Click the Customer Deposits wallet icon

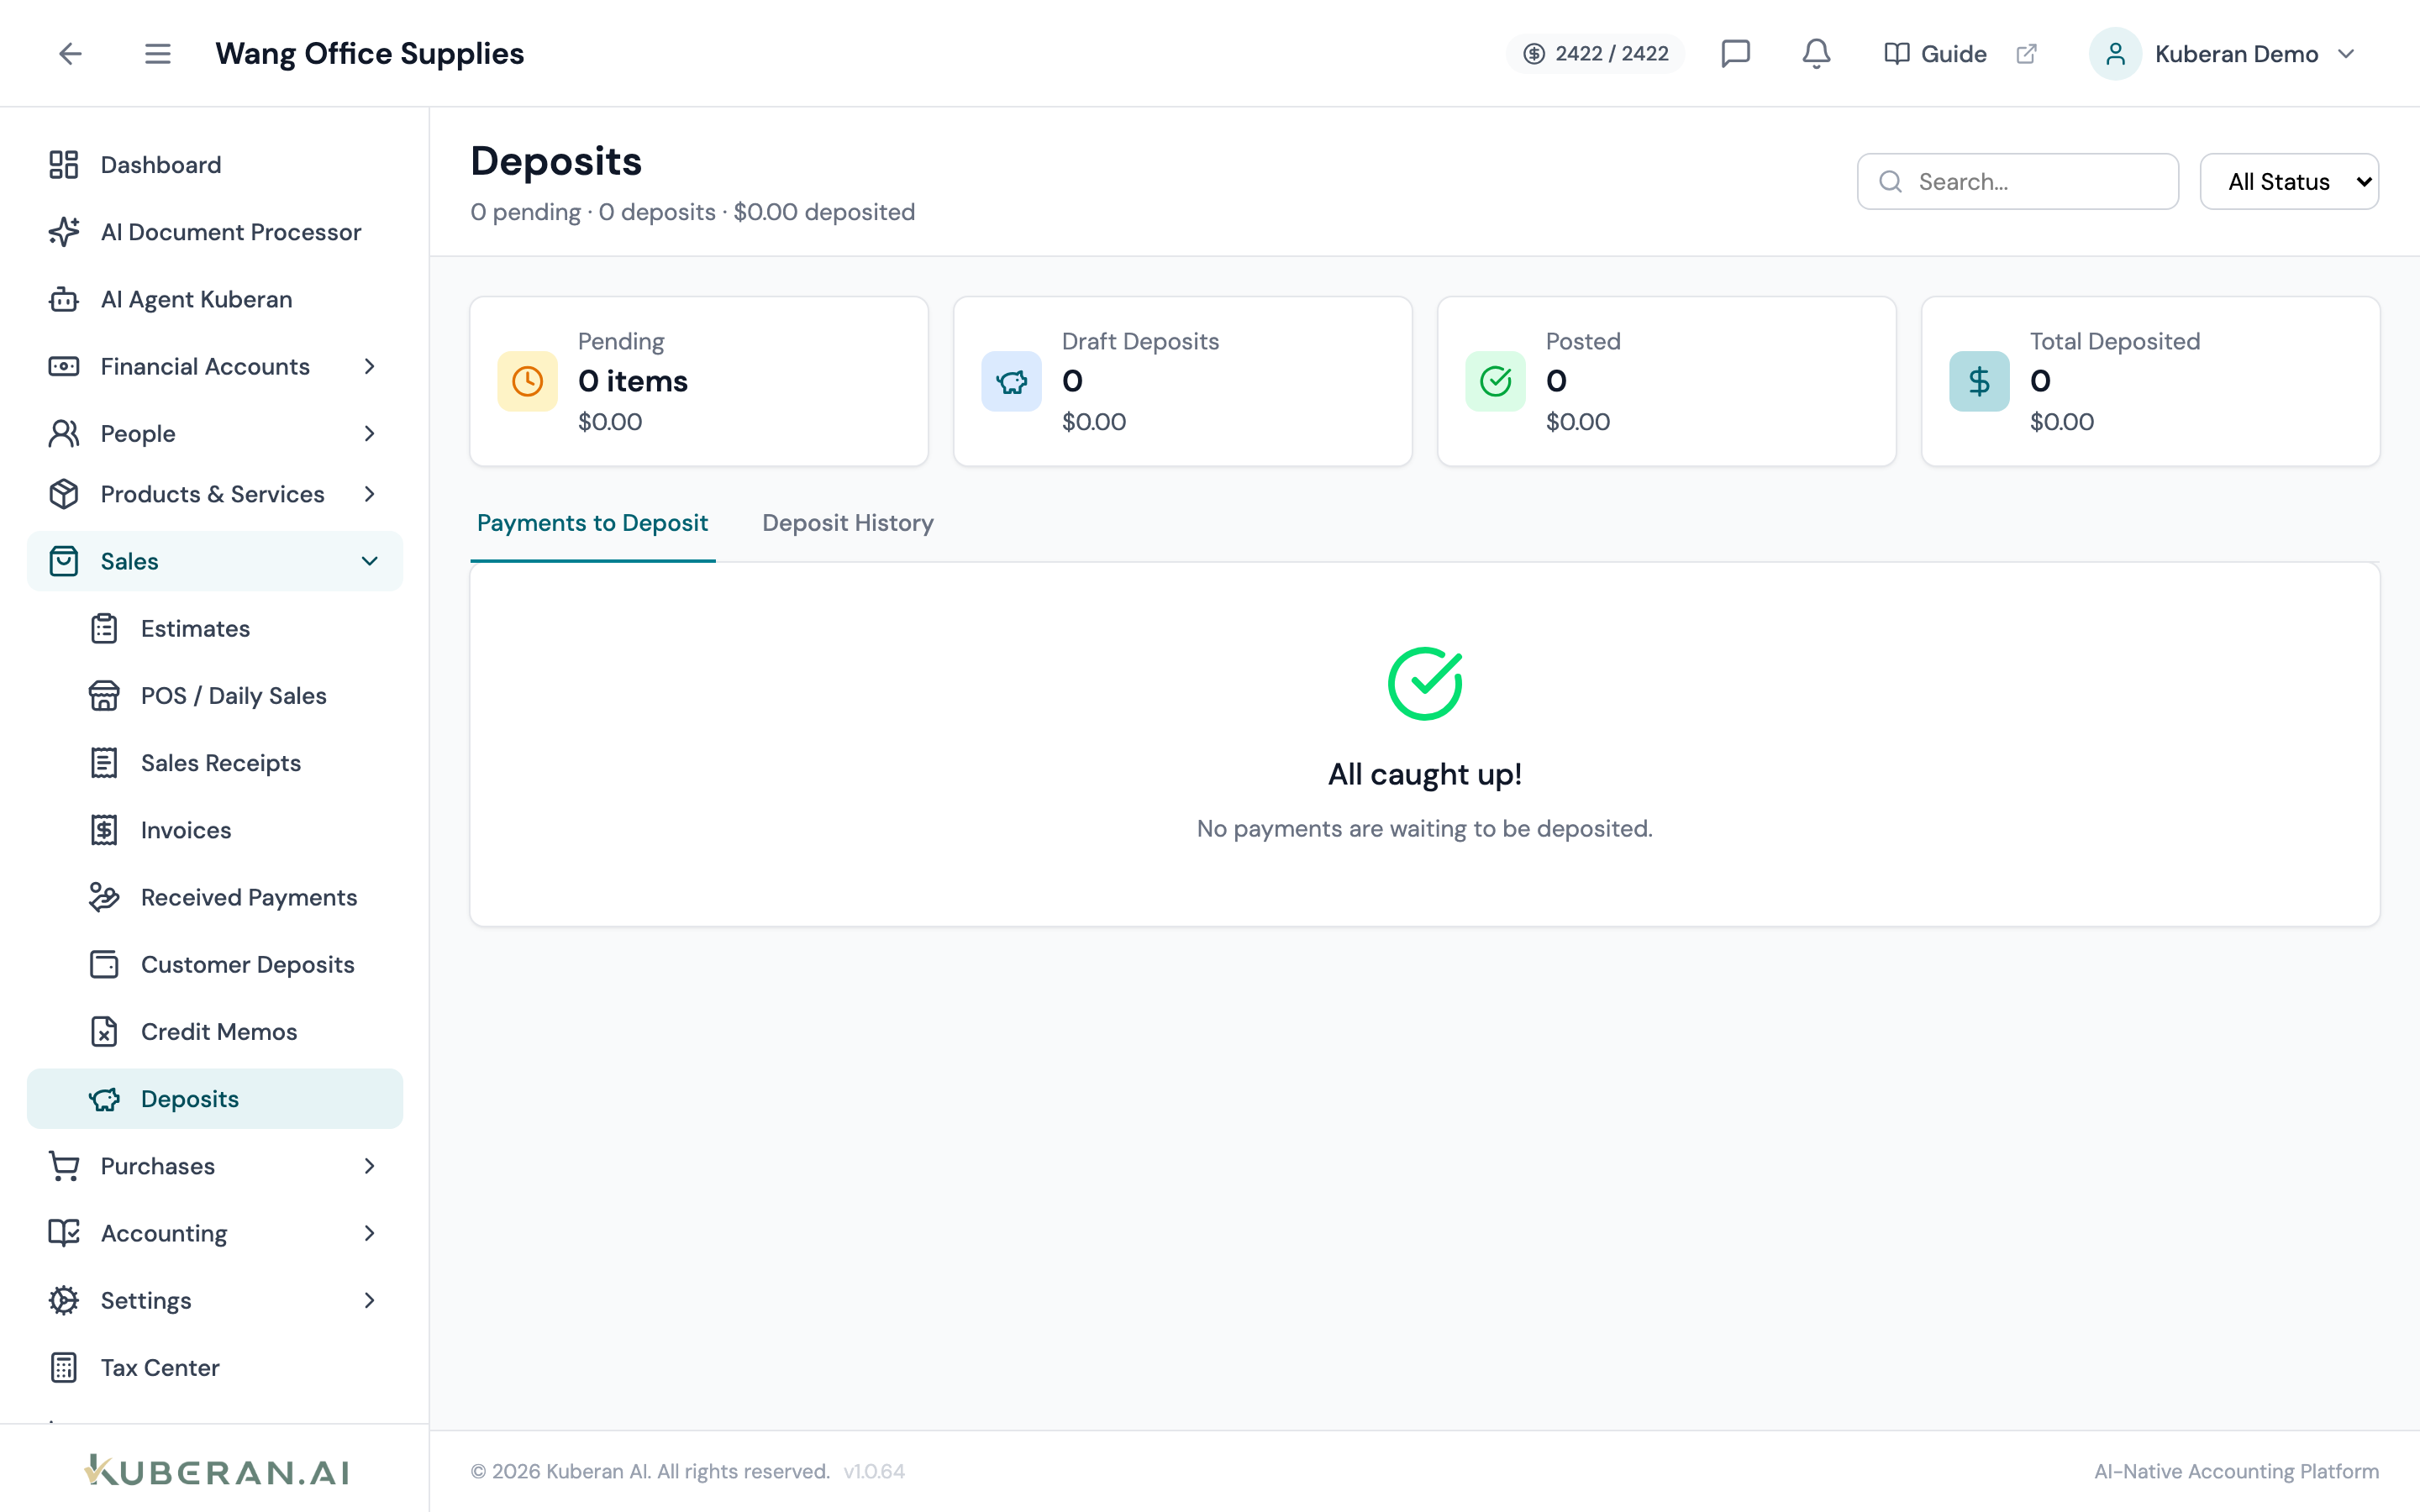coord(104,964)
